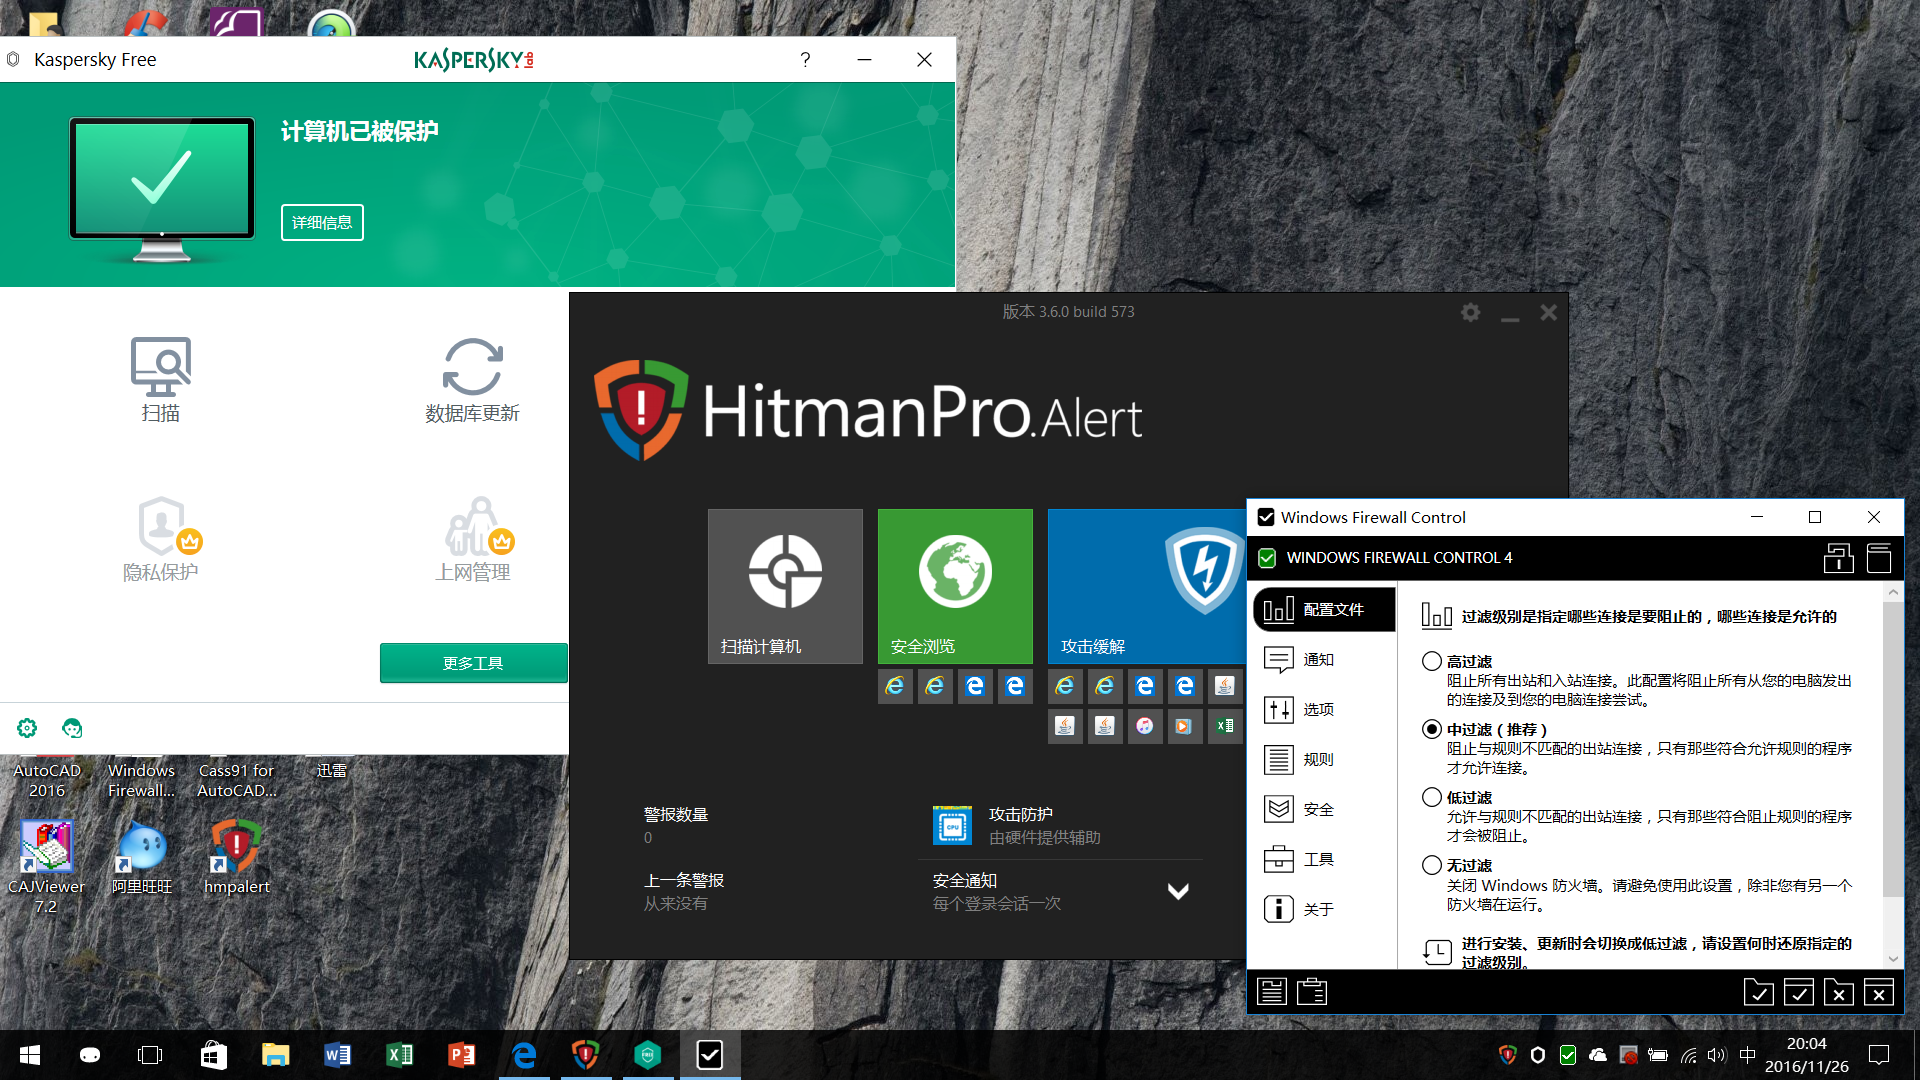The width and height of the screenshot is (1920, 1080).
Task: Select the 迅雷 desktop icon label
Action: point(332,770)
